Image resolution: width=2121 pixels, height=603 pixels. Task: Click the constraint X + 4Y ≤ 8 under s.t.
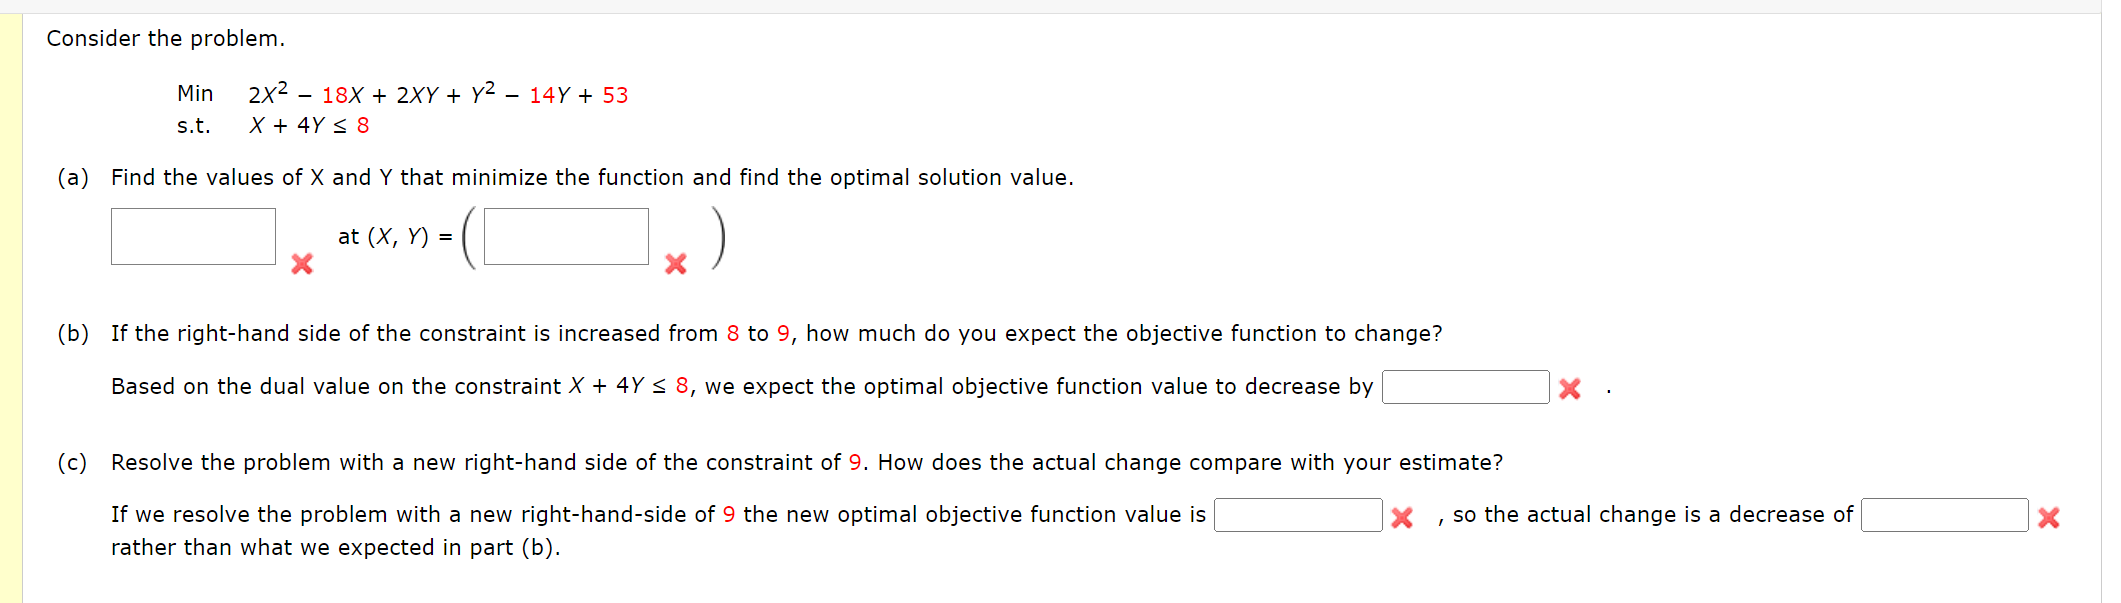tap(309, 126)
